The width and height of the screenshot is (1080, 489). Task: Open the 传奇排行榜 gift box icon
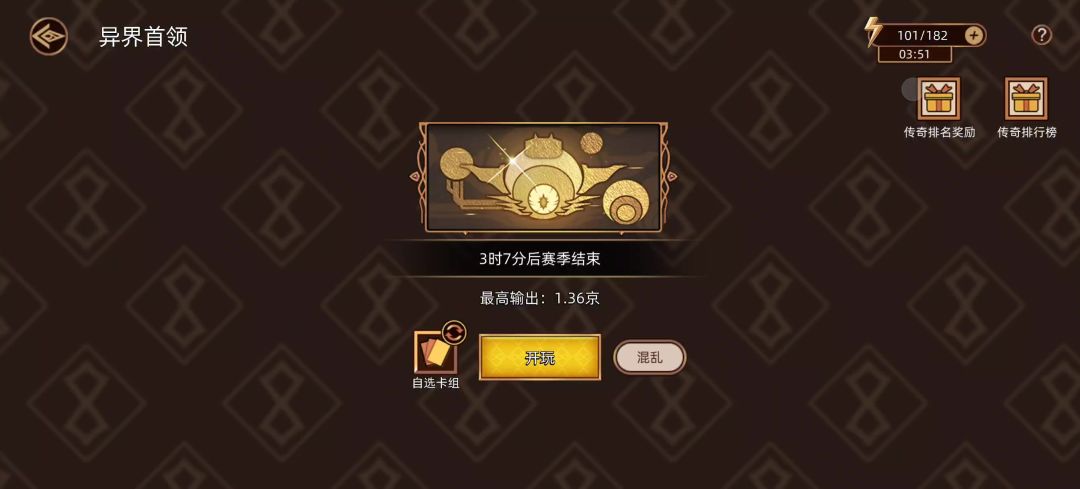tap(1026, 99)
